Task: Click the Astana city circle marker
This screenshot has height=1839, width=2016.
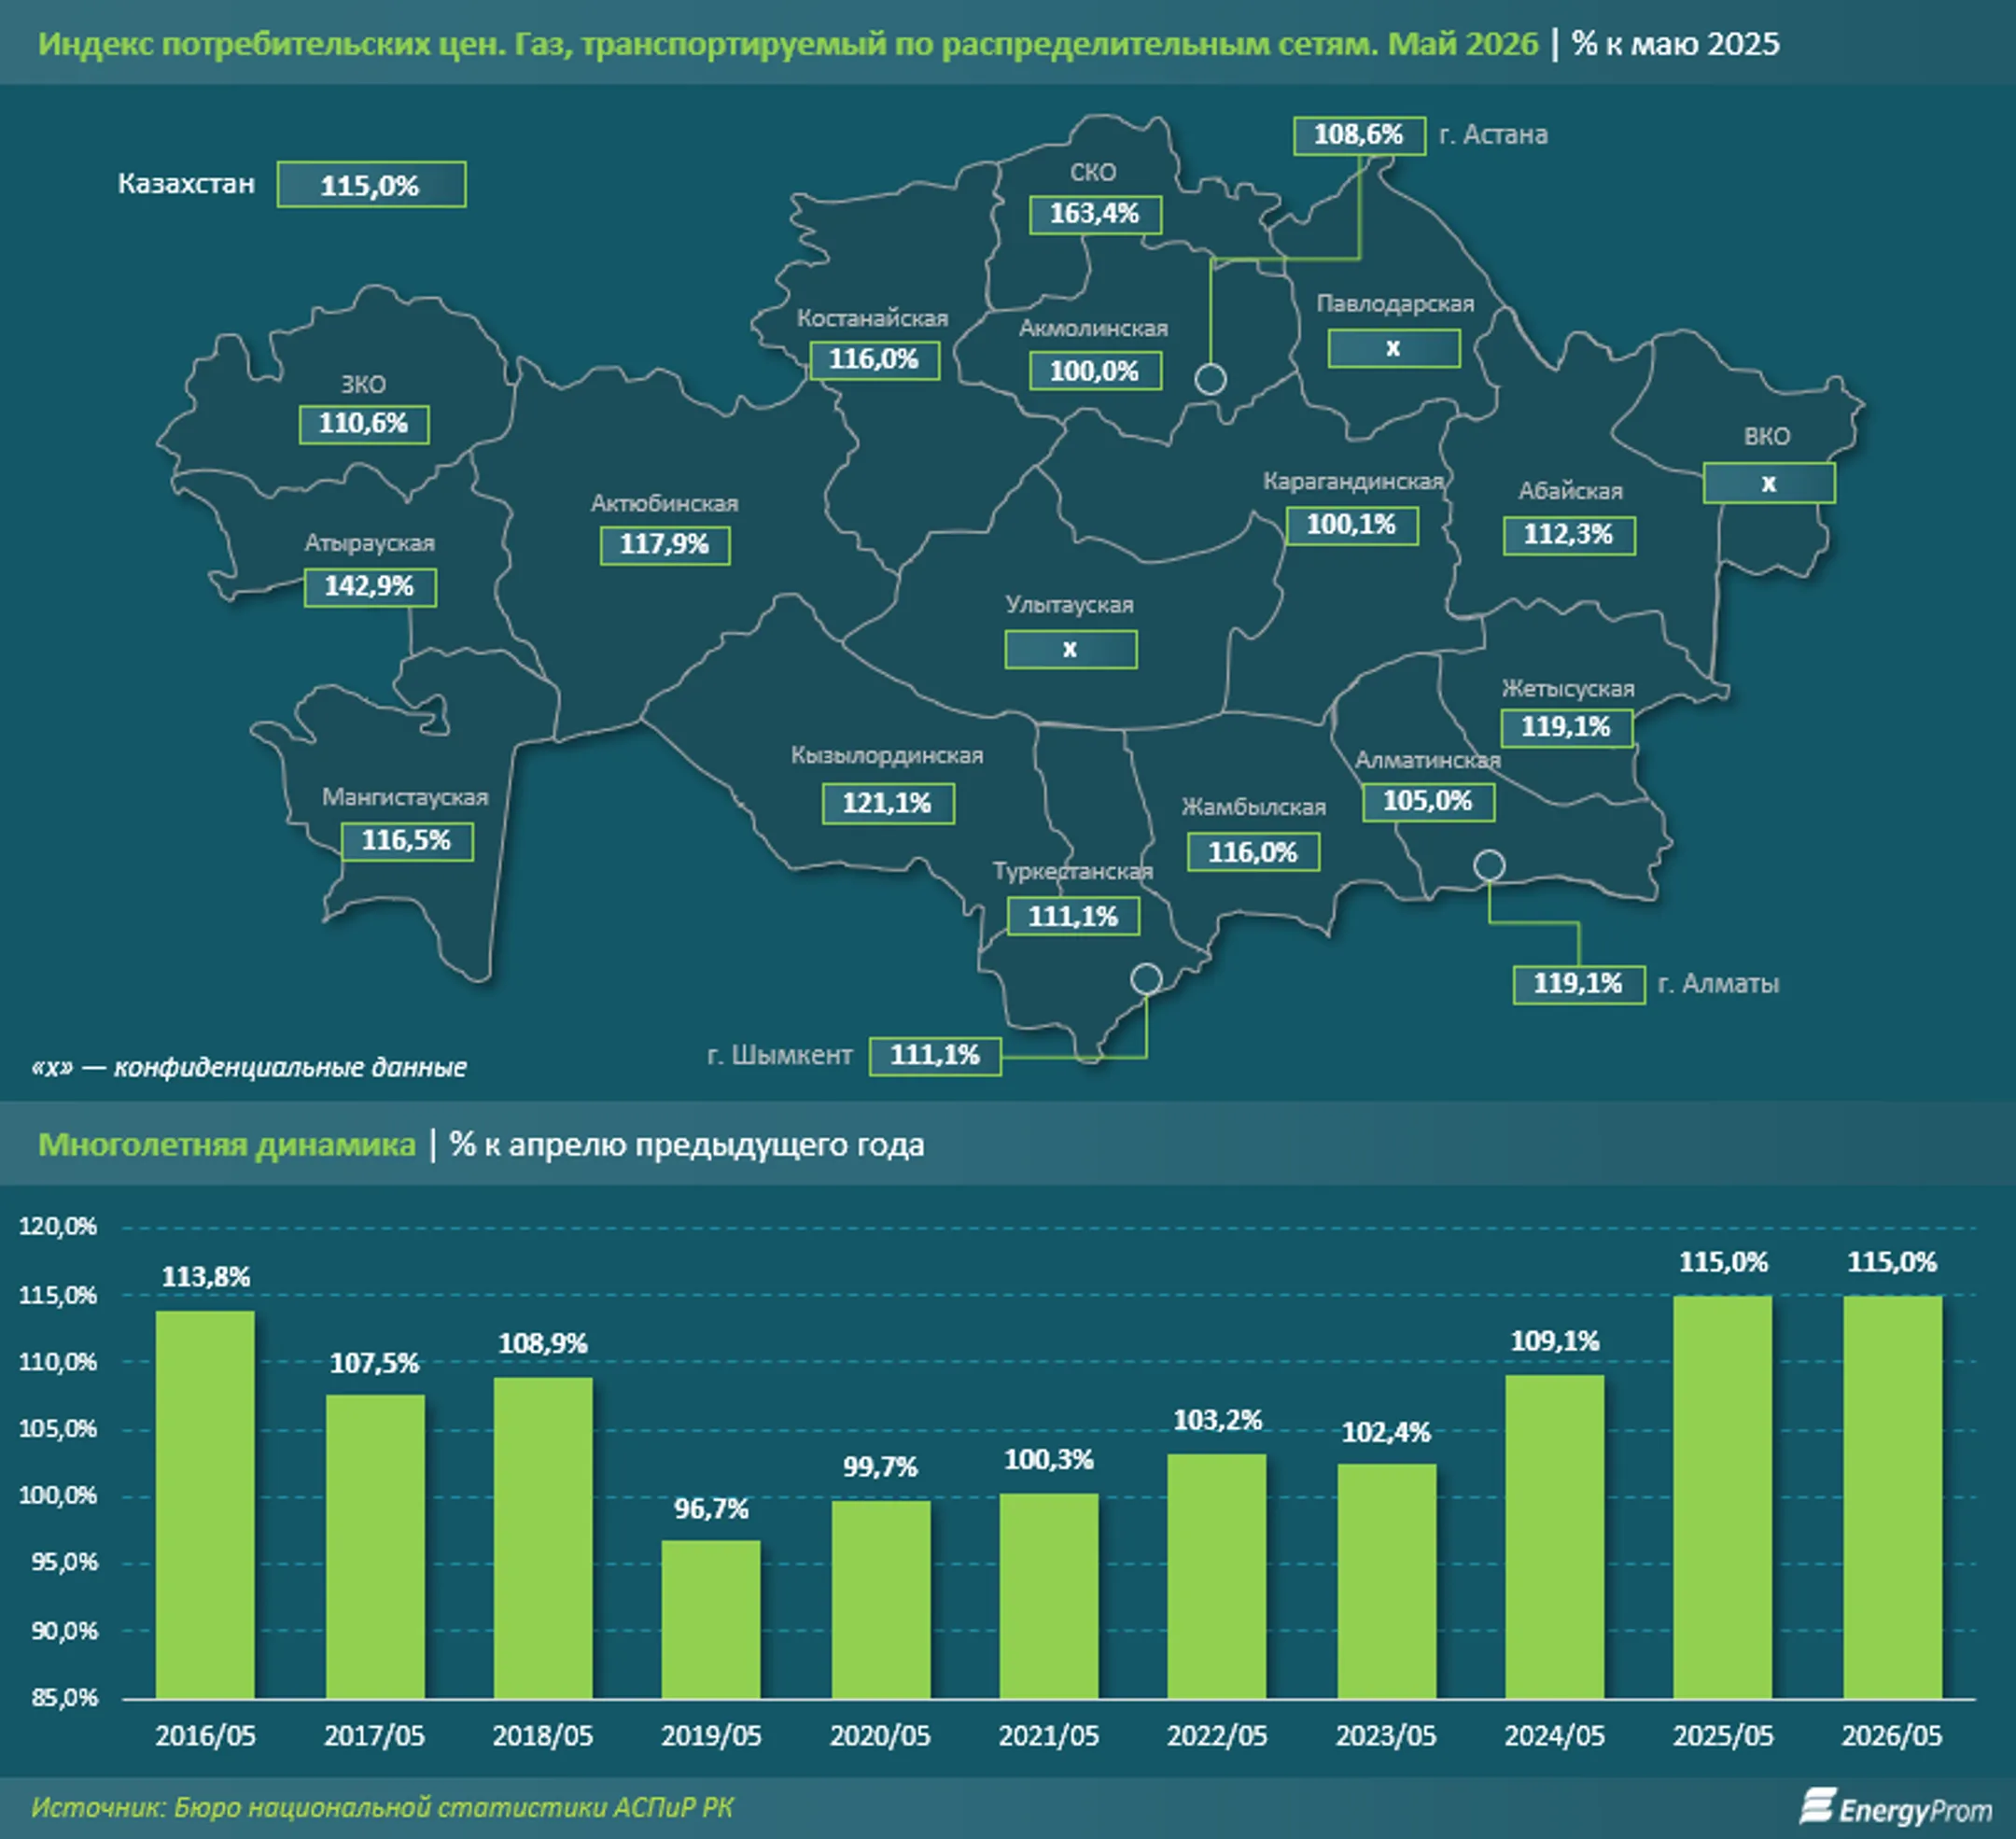Action: 1210,379
